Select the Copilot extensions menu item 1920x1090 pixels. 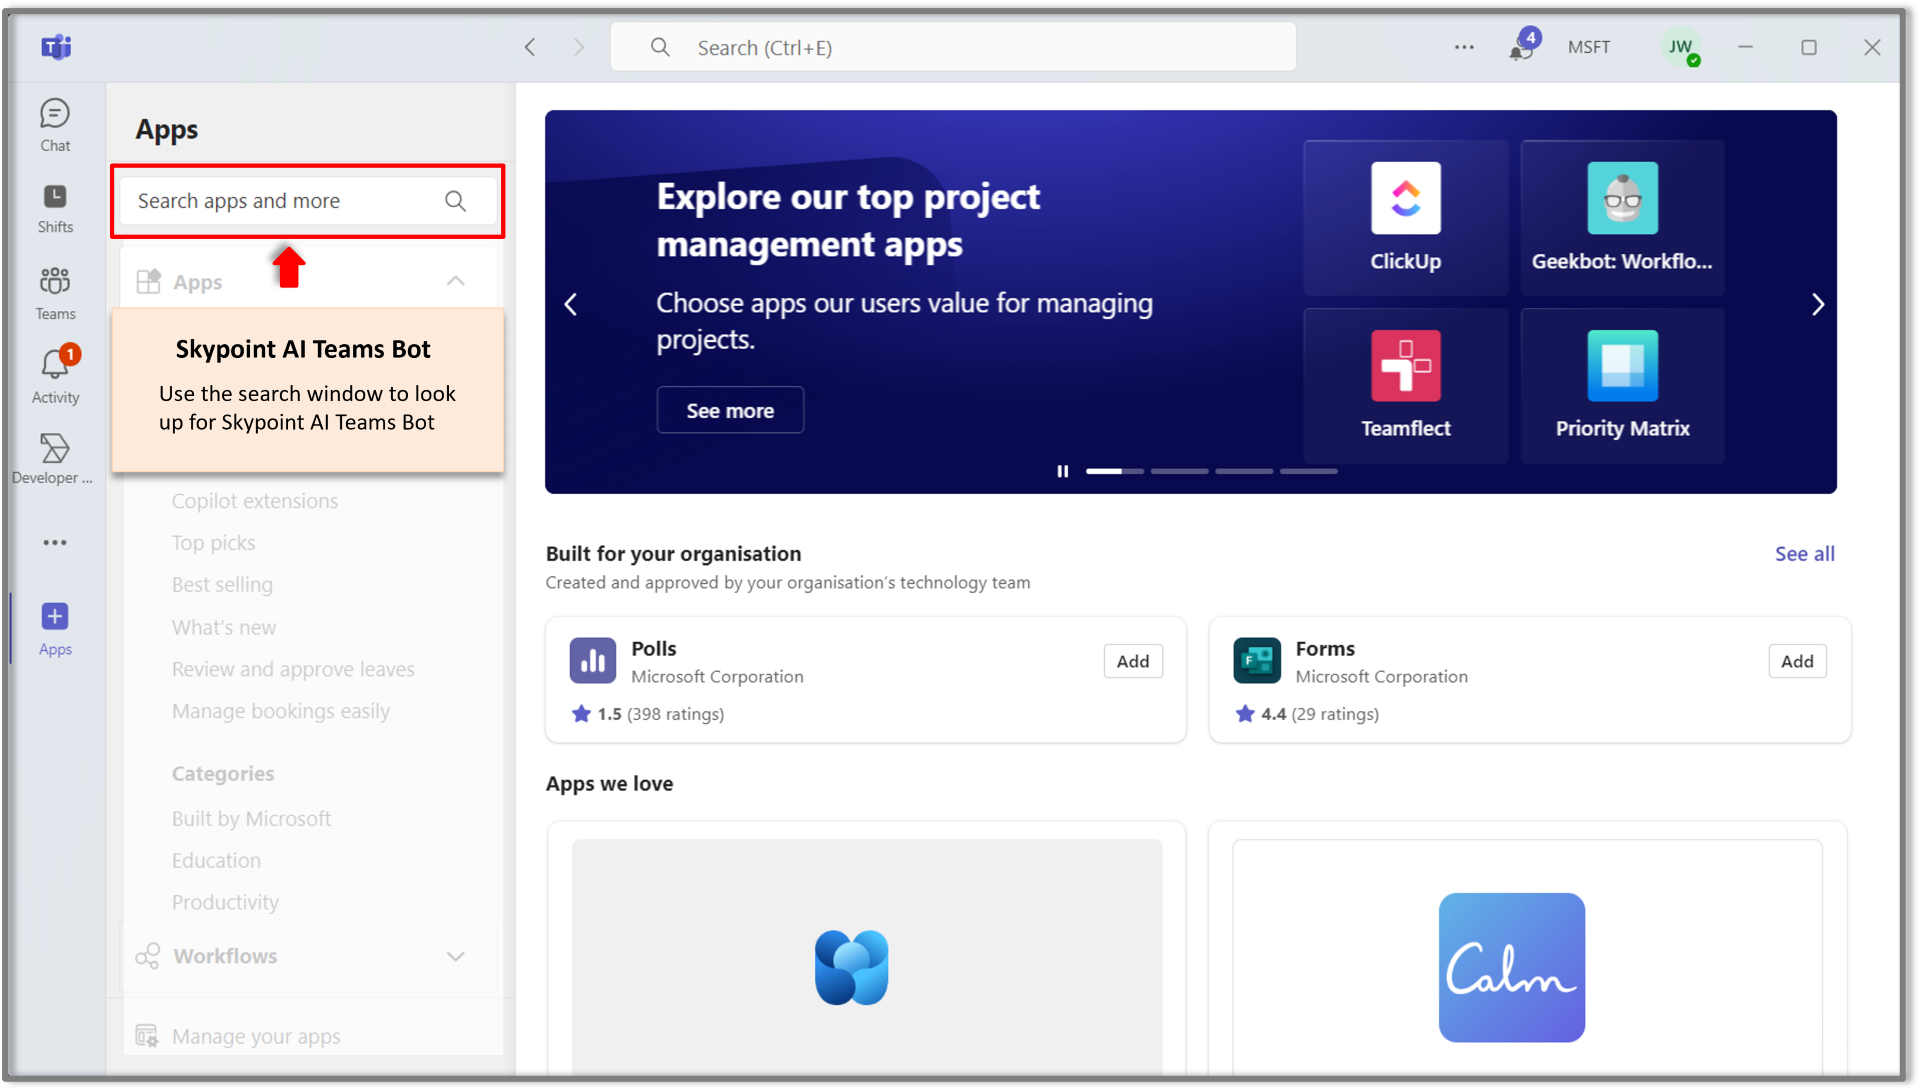256,500
